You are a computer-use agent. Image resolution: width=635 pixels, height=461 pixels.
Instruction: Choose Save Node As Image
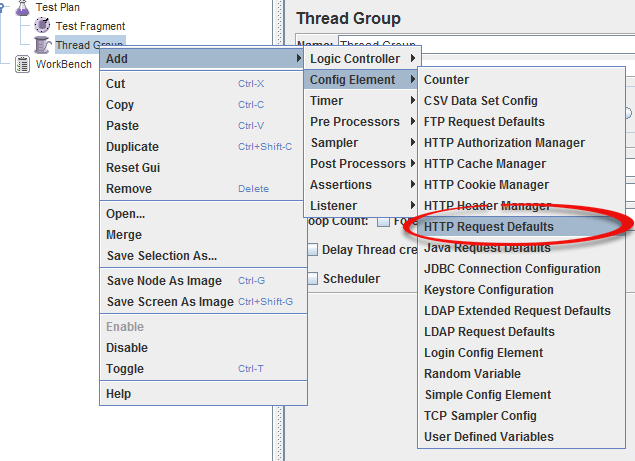click(x=164, y=281)
